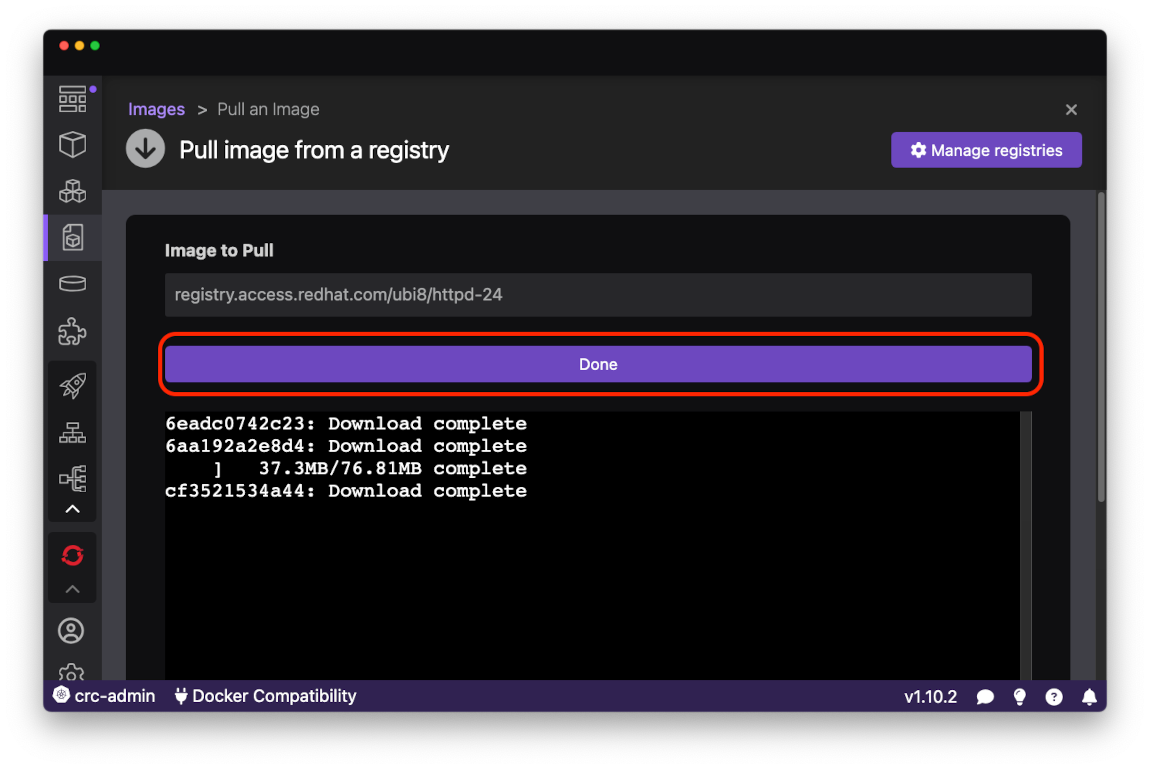
Task: Click the branching tree icon above the chevron
Action: click(x=73, y=479)
